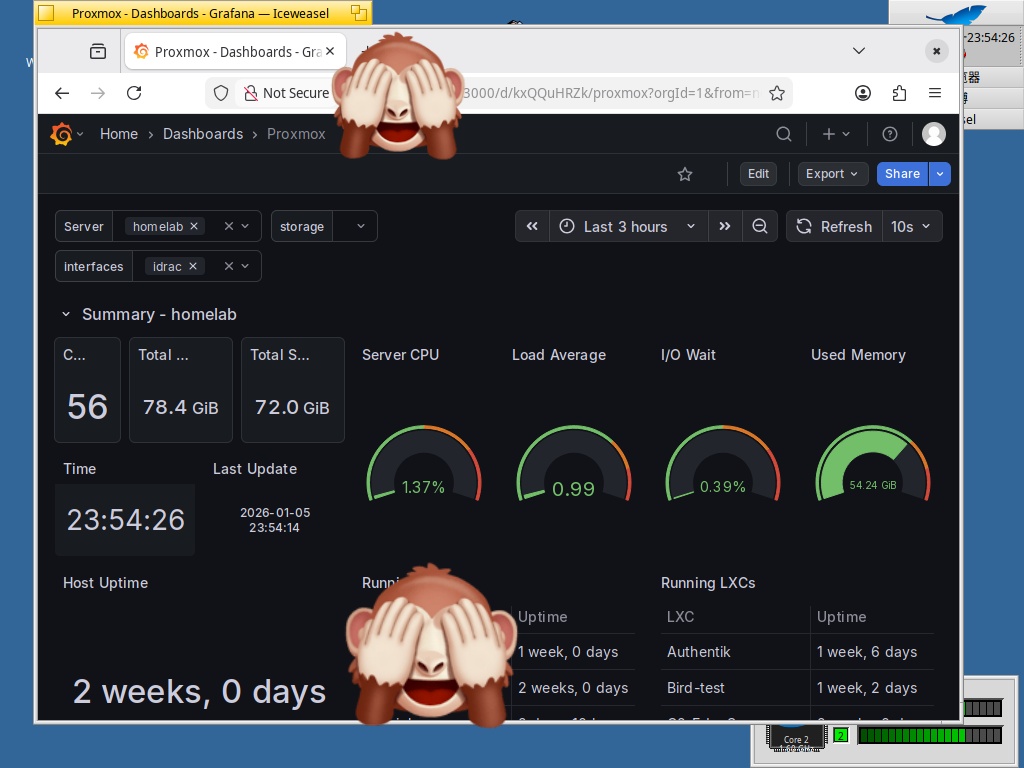The image size is (1024, 768).
Task: Click the Proxmox breadcrumb
Action: pos(296,134)
